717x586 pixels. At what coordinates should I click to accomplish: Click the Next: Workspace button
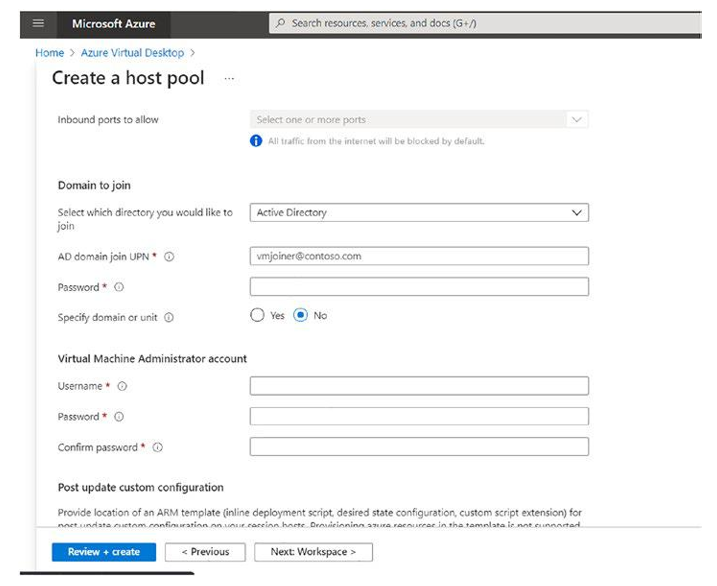click(x=313, y=552)
